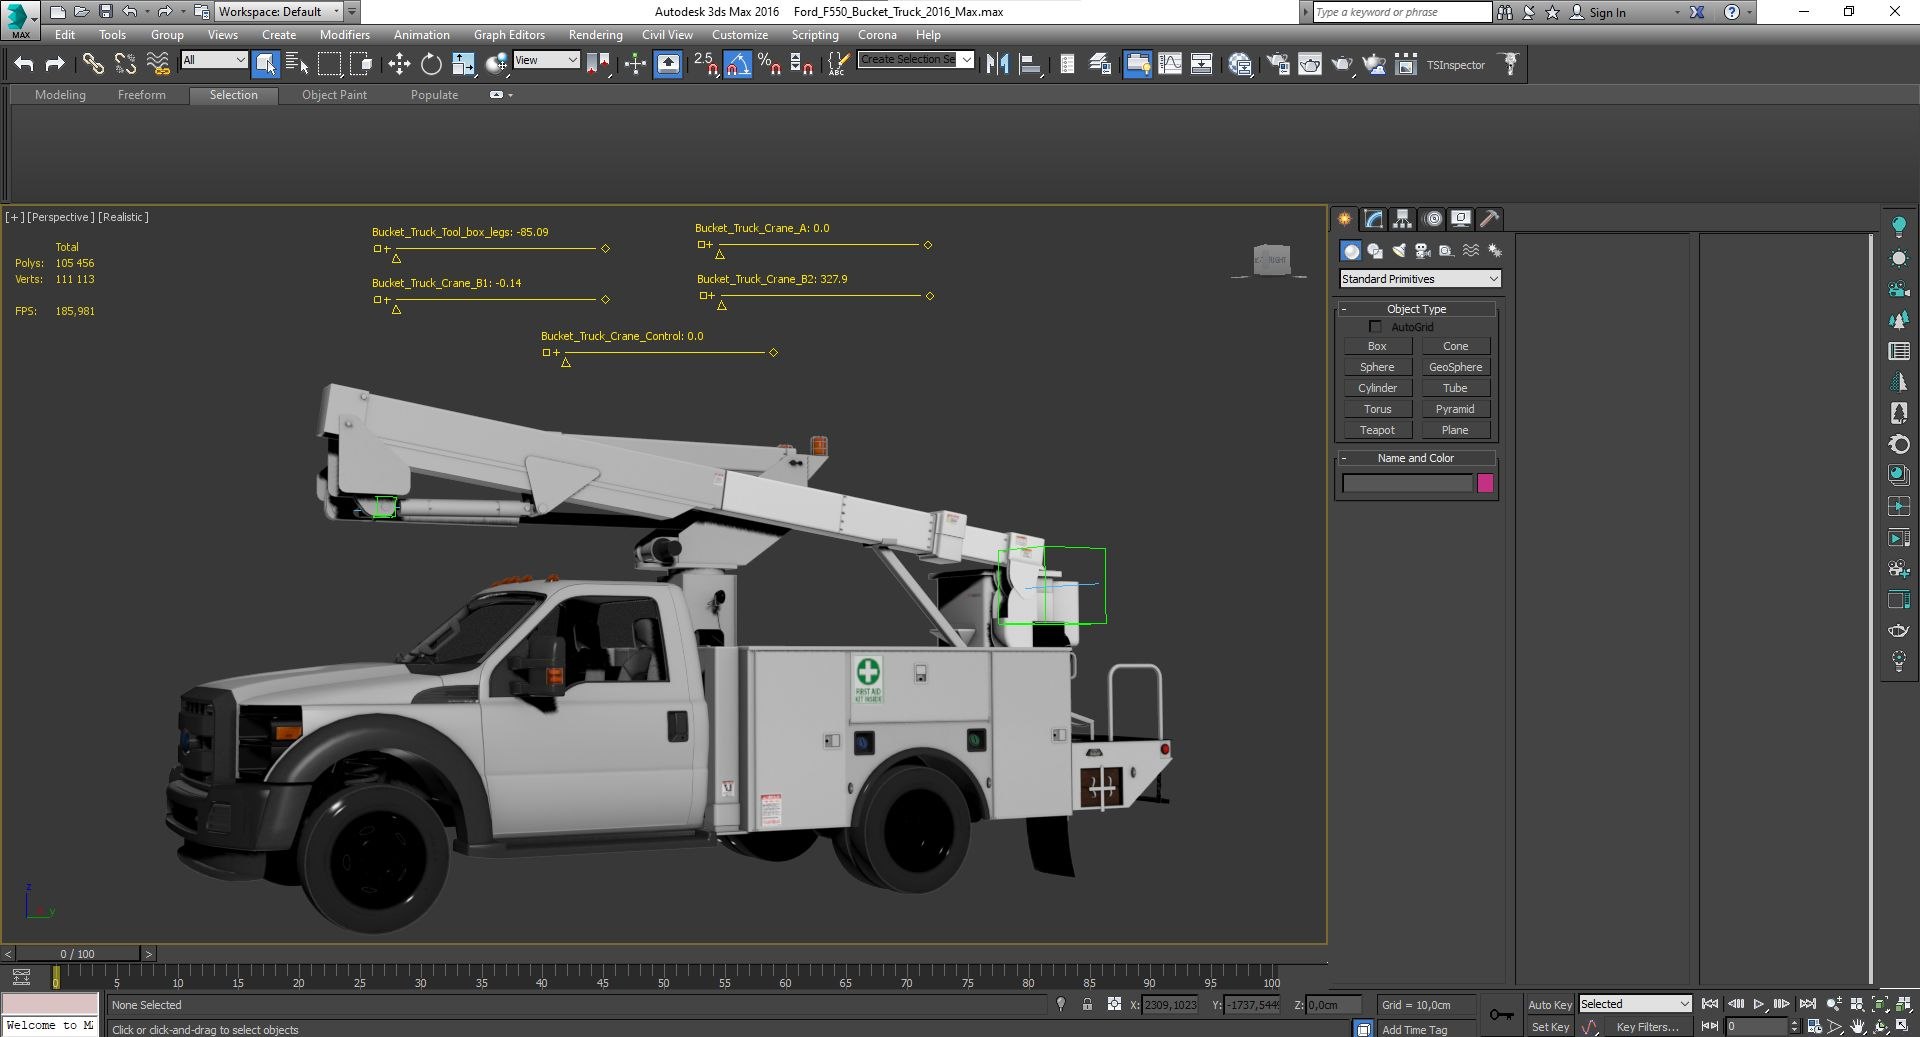Open the Utilities hammer panel tab
Screen dimensions: 1920x1037
pyautogui.click(x=1490, y=219)
